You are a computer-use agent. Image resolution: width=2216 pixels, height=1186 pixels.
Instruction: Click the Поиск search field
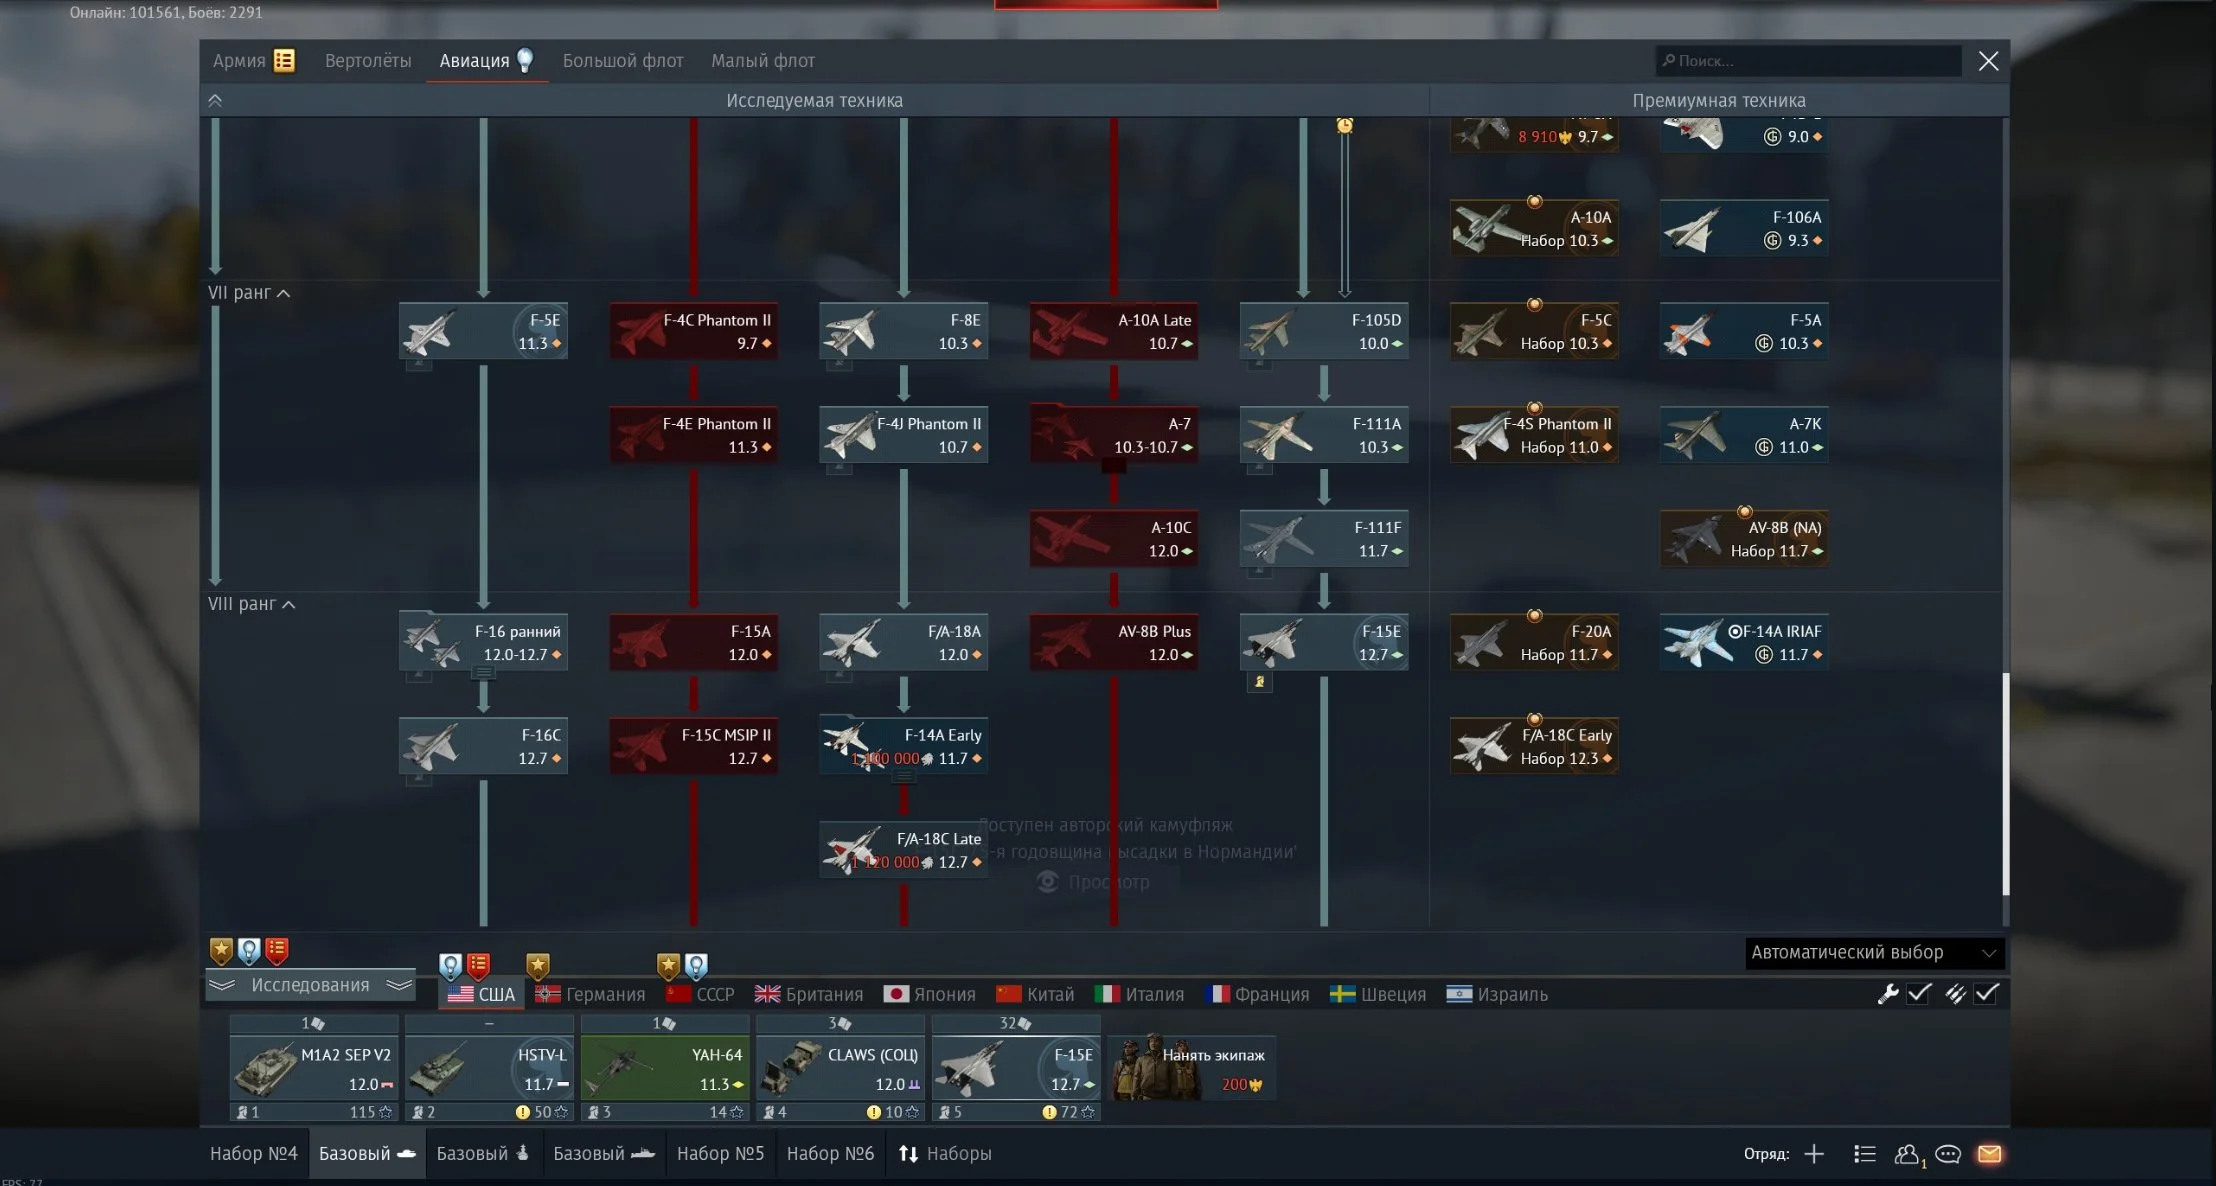(x=1808, y=61)
